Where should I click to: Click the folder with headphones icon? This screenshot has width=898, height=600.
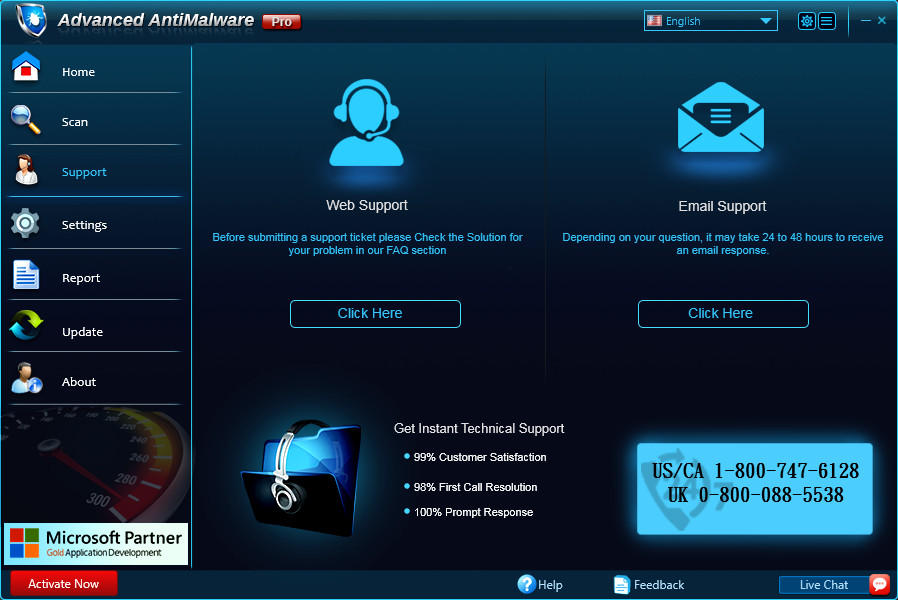(x=302, y=478)
